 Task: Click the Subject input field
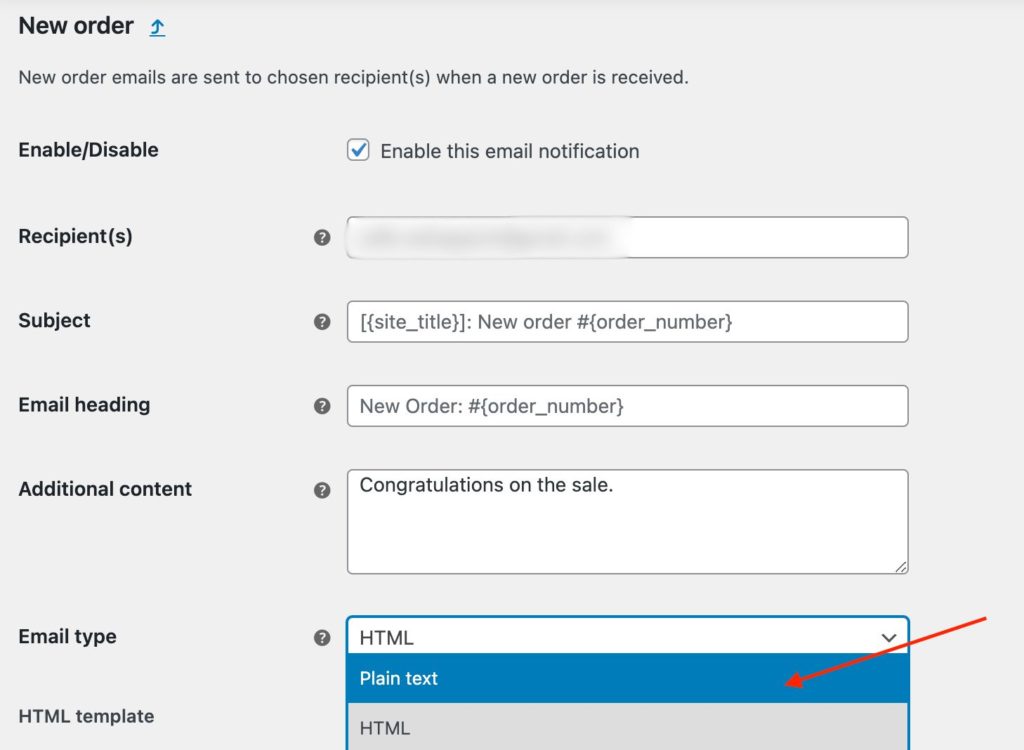(x=627, y=321)
